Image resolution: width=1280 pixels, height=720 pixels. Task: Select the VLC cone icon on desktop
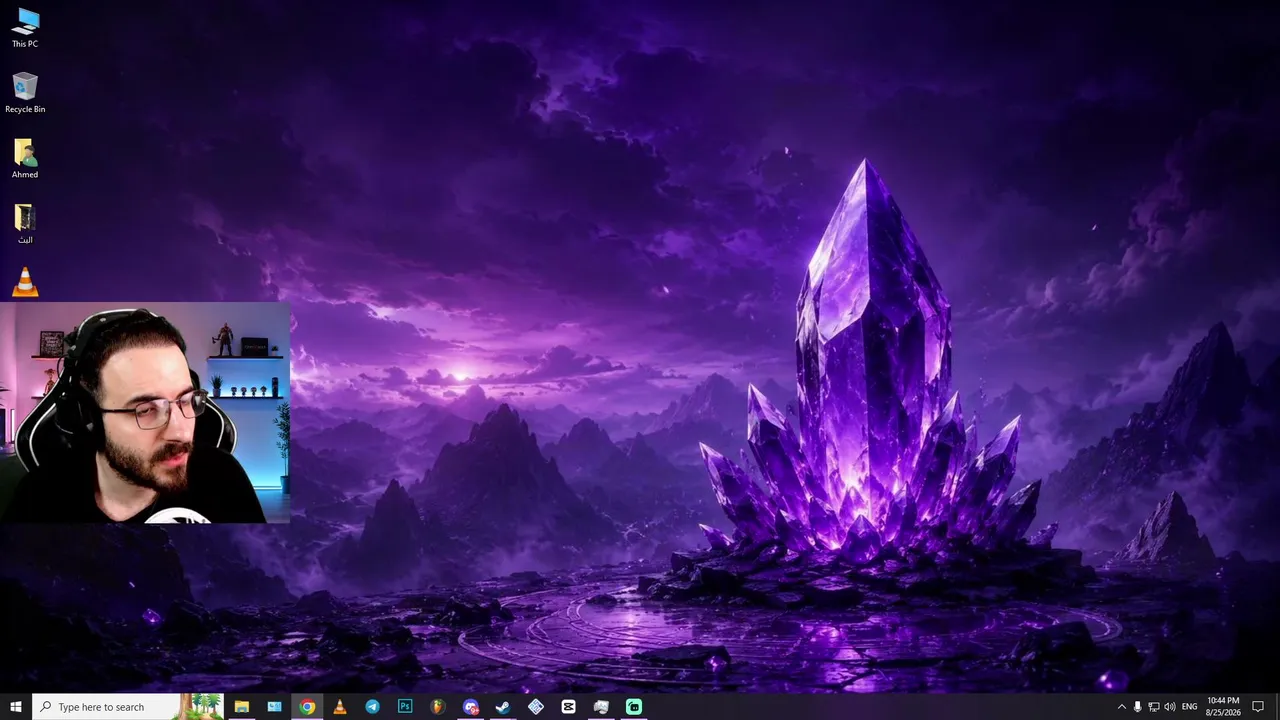click(x=25, y=282)
